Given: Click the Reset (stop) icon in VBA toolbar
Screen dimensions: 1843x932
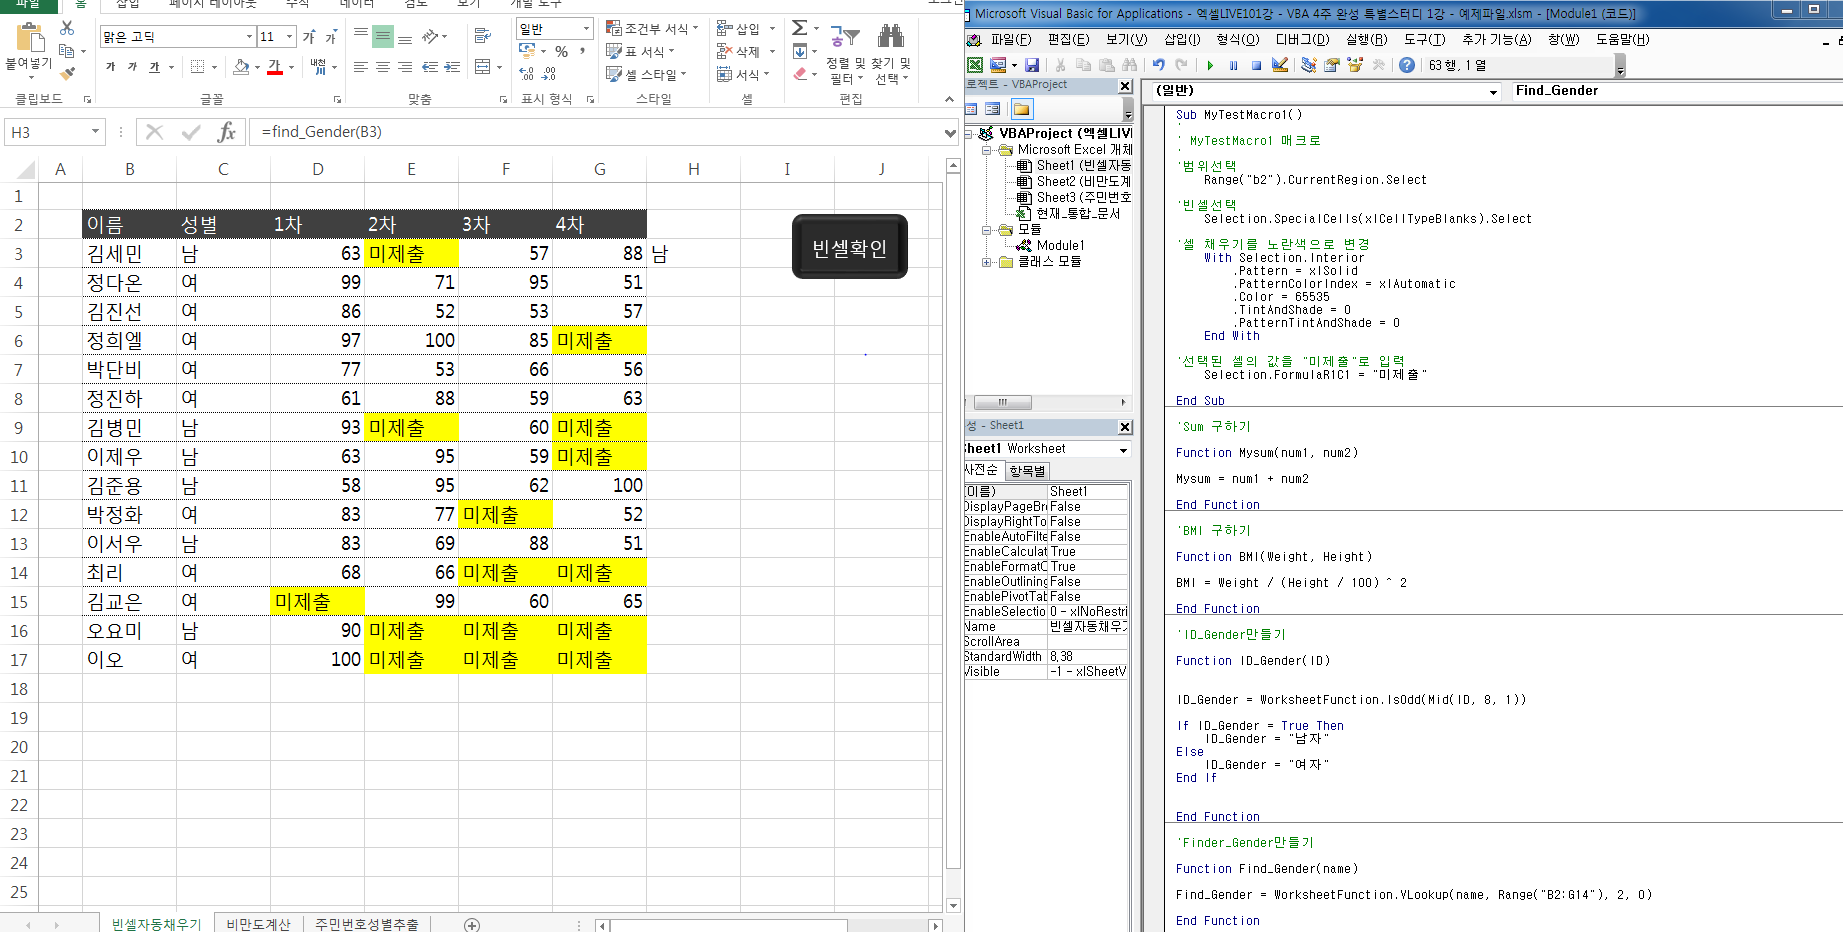Looking at the screenshot, I should 1256,65.
